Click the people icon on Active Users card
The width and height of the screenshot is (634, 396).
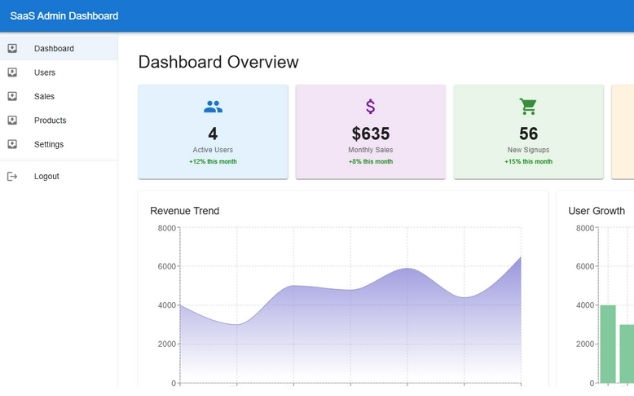pos(213,107)
